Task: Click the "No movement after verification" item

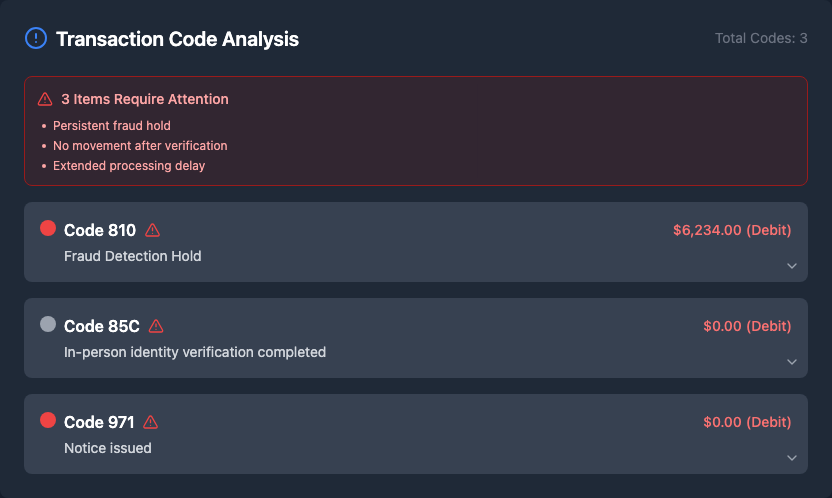Action: (140, 146)
